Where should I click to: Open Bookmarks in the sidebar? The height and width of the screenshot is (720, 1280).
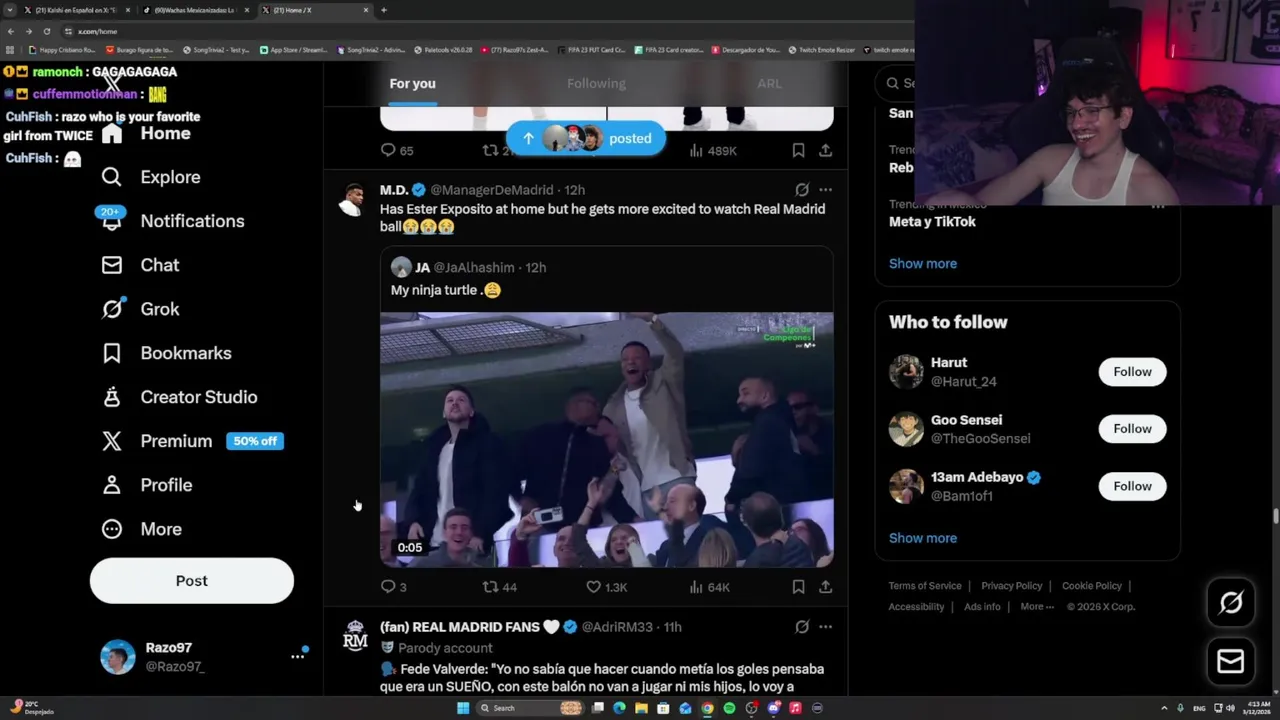coord(166,353)
